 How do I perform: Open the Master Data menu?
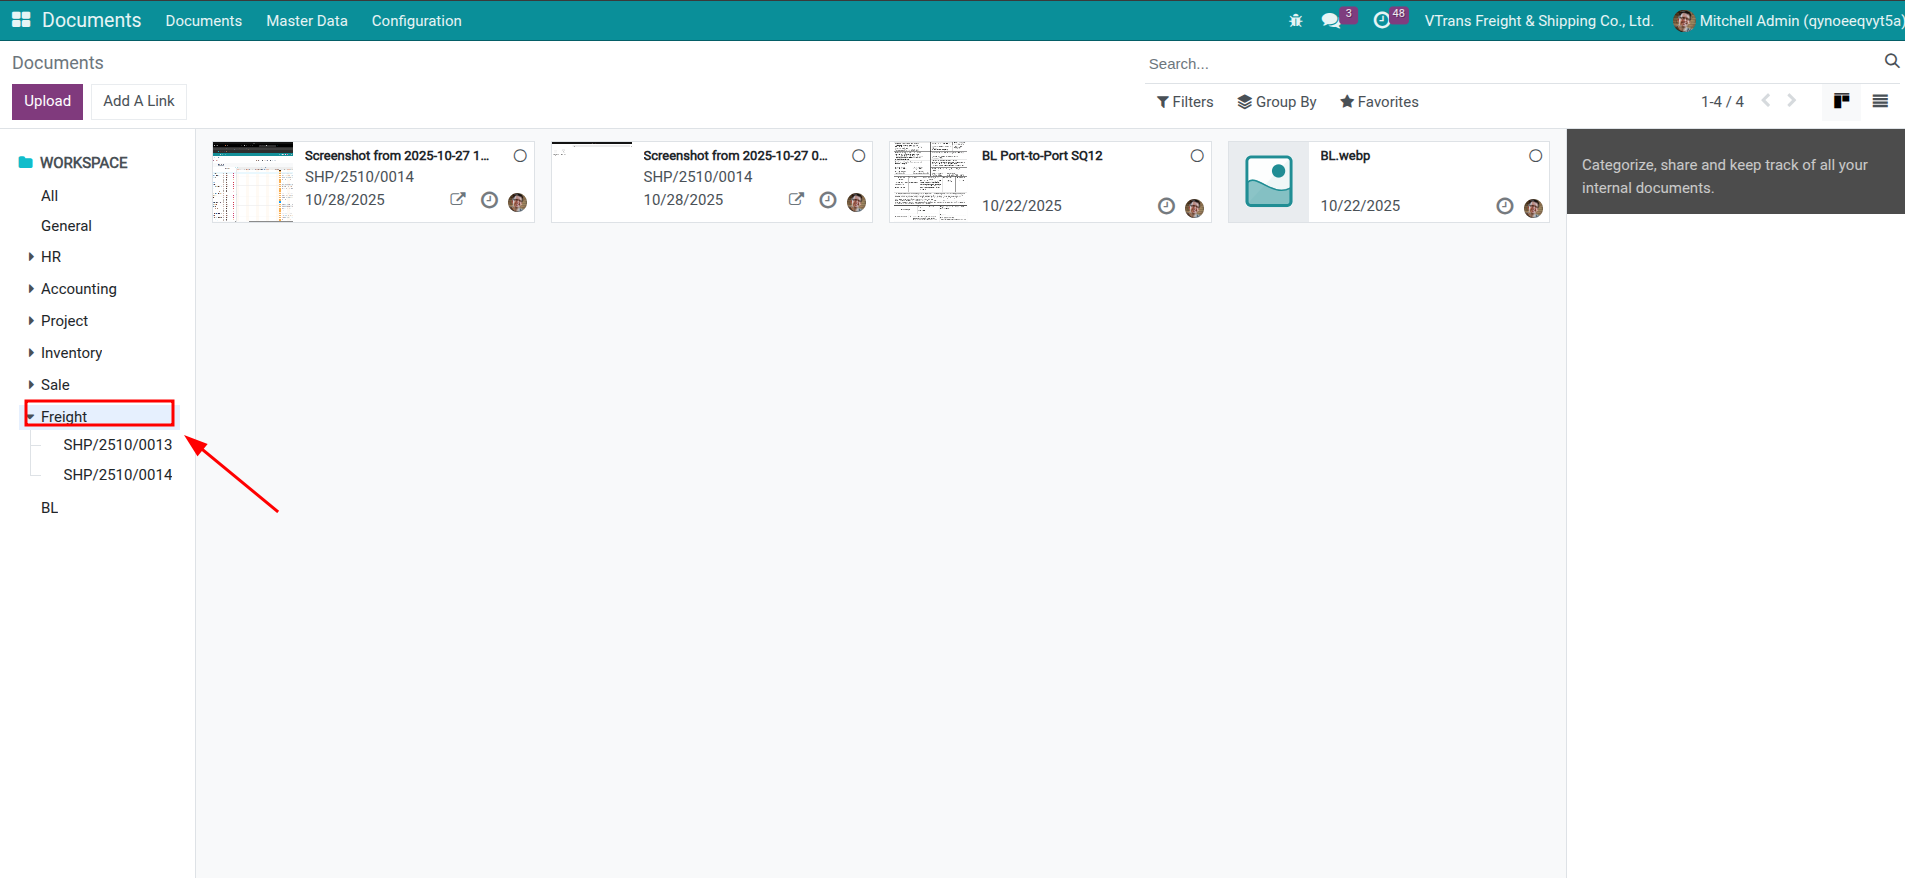(x=306, y=21)
